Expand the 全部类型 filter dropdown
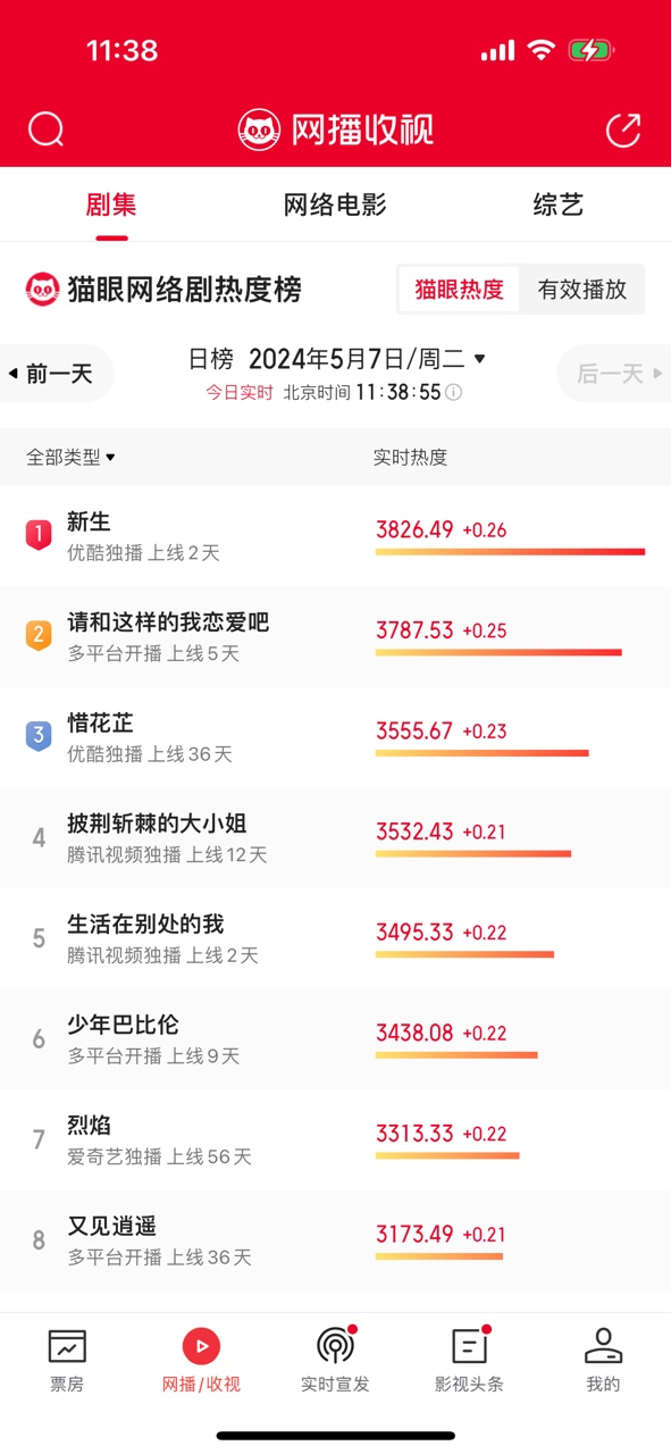The height and width of the screenshot is (1454, 672). 70,457
